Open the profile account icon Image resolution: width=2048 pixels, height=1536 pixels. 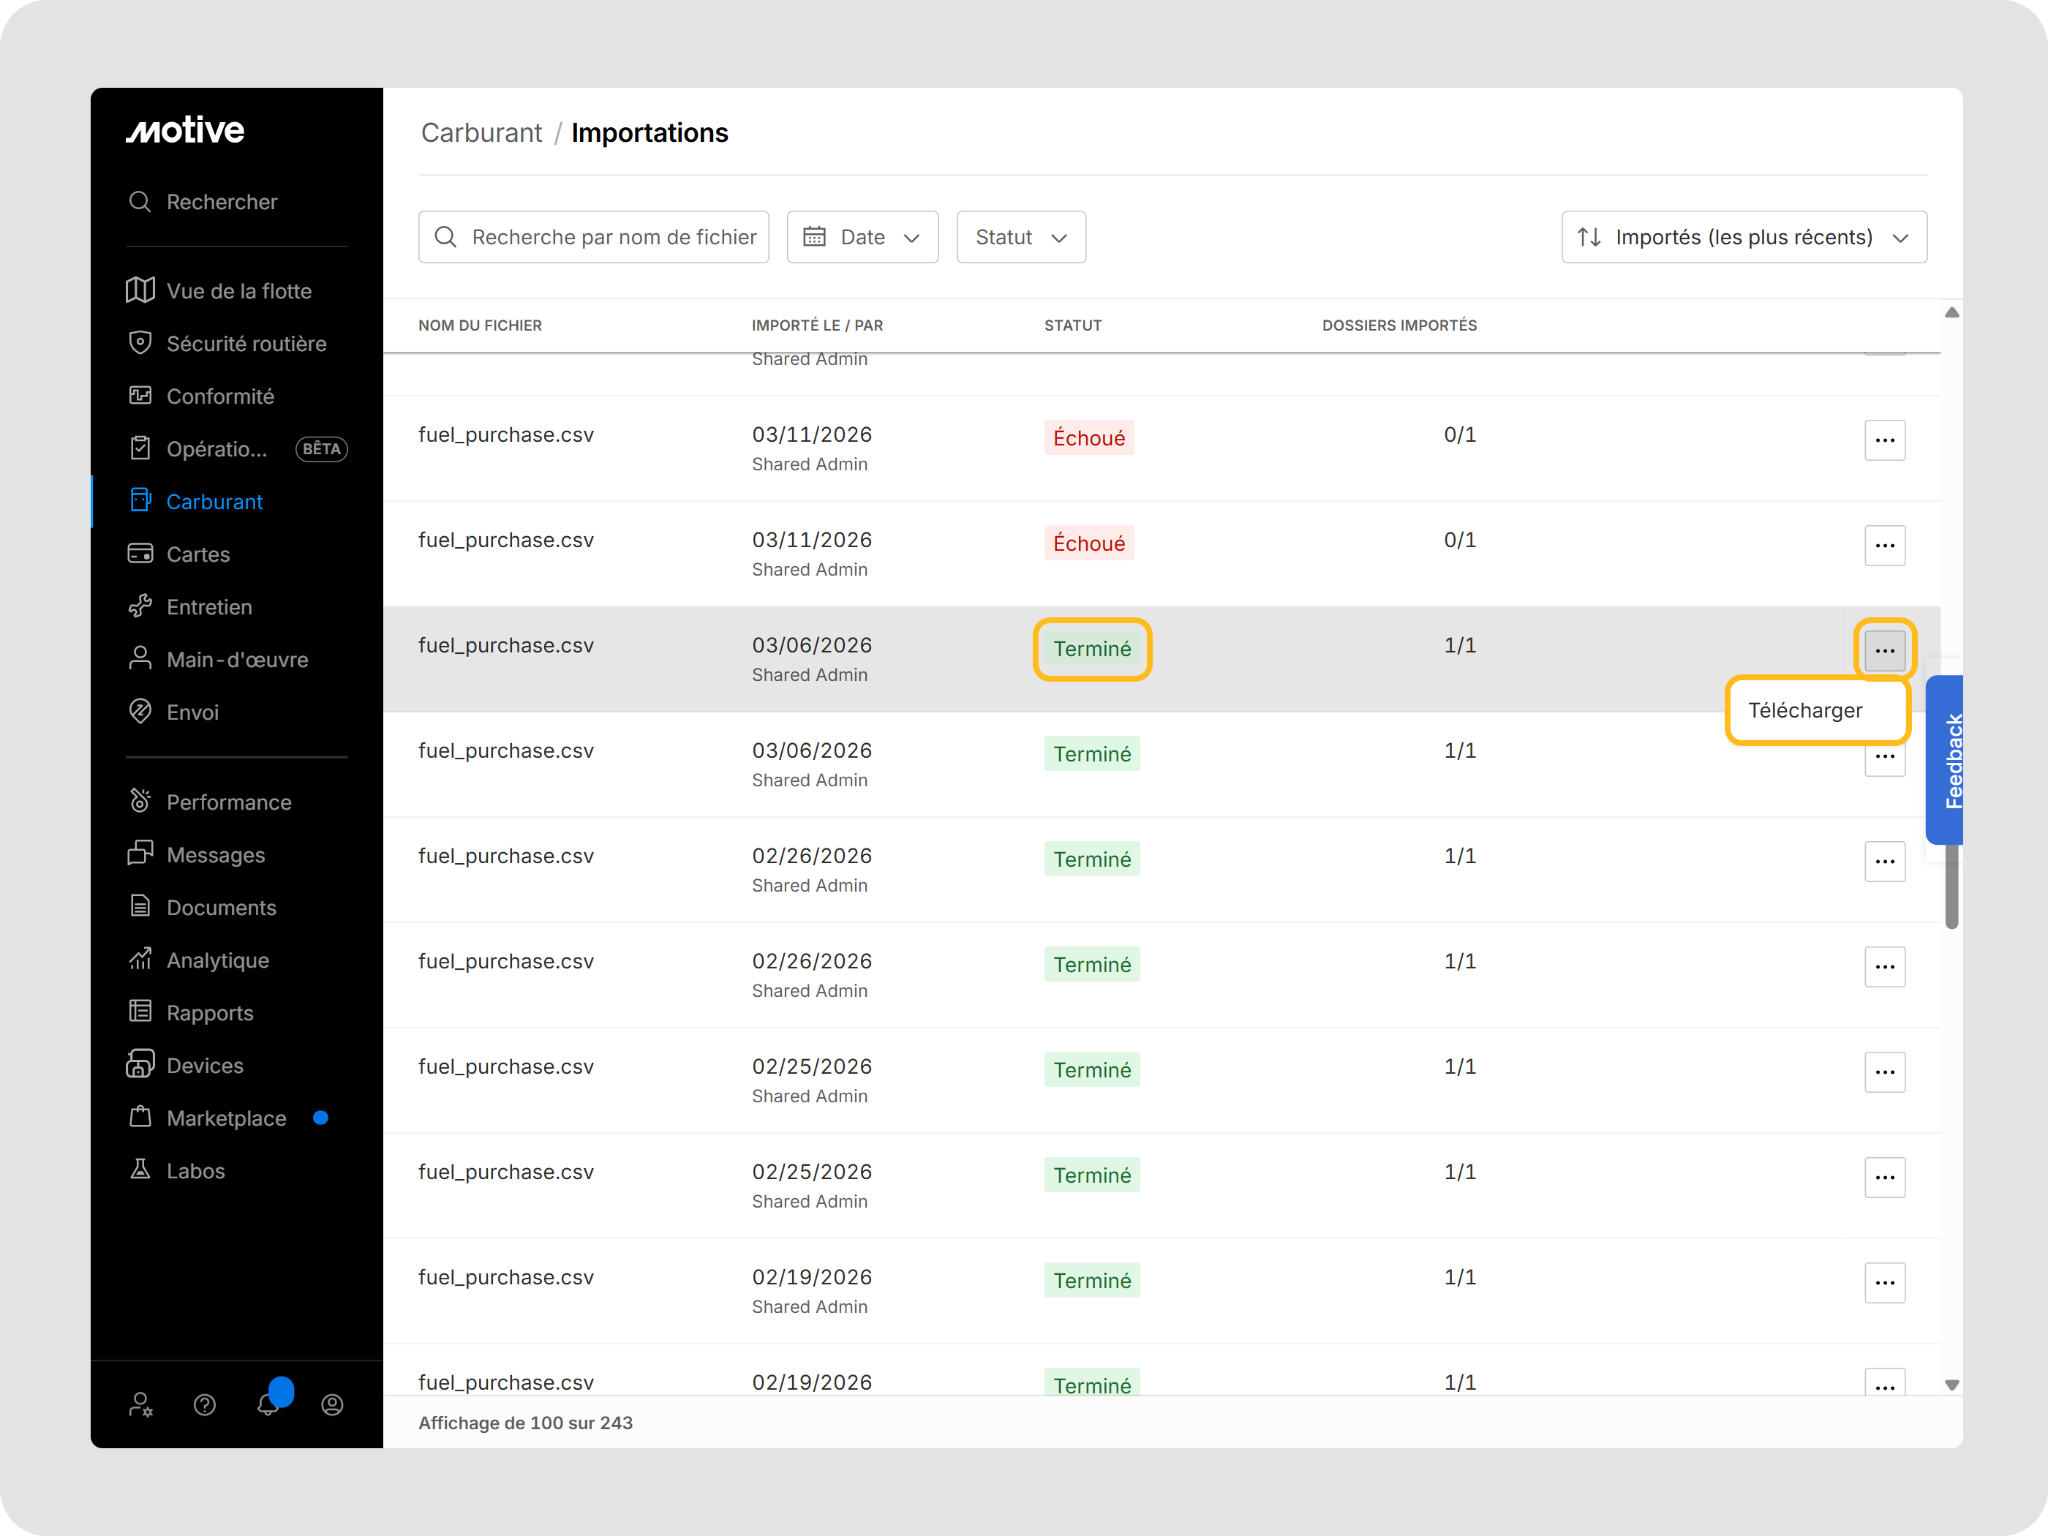coord(333,1405)
